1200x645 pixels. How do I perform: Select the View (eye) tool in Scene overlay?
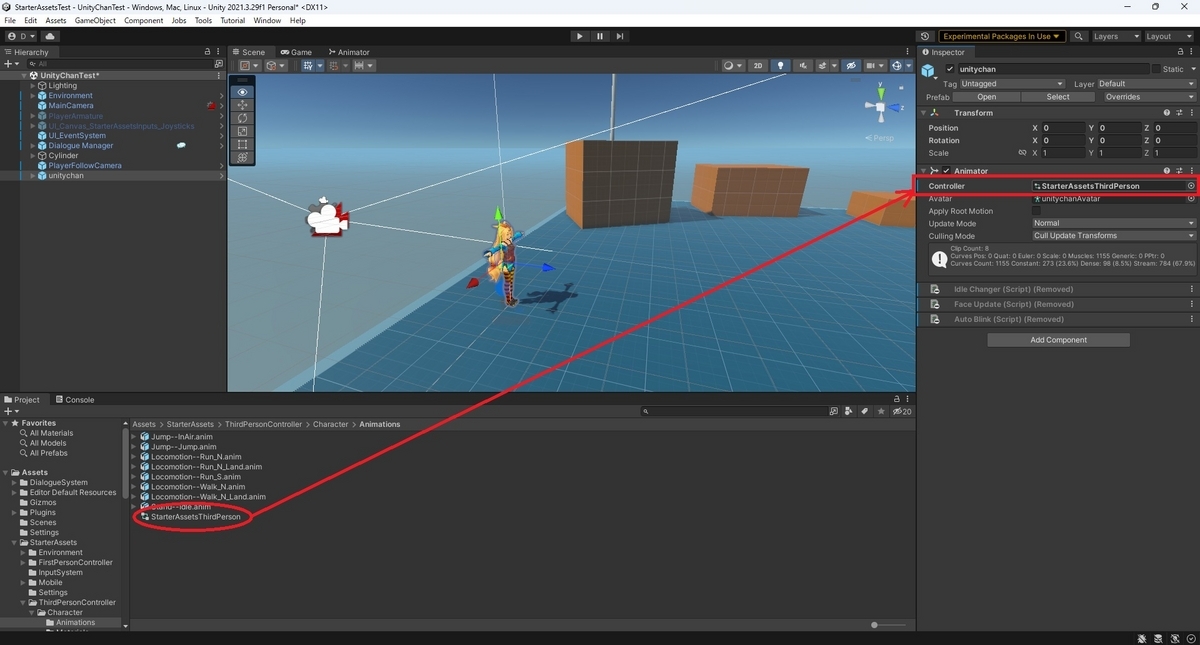click(242, 91)
